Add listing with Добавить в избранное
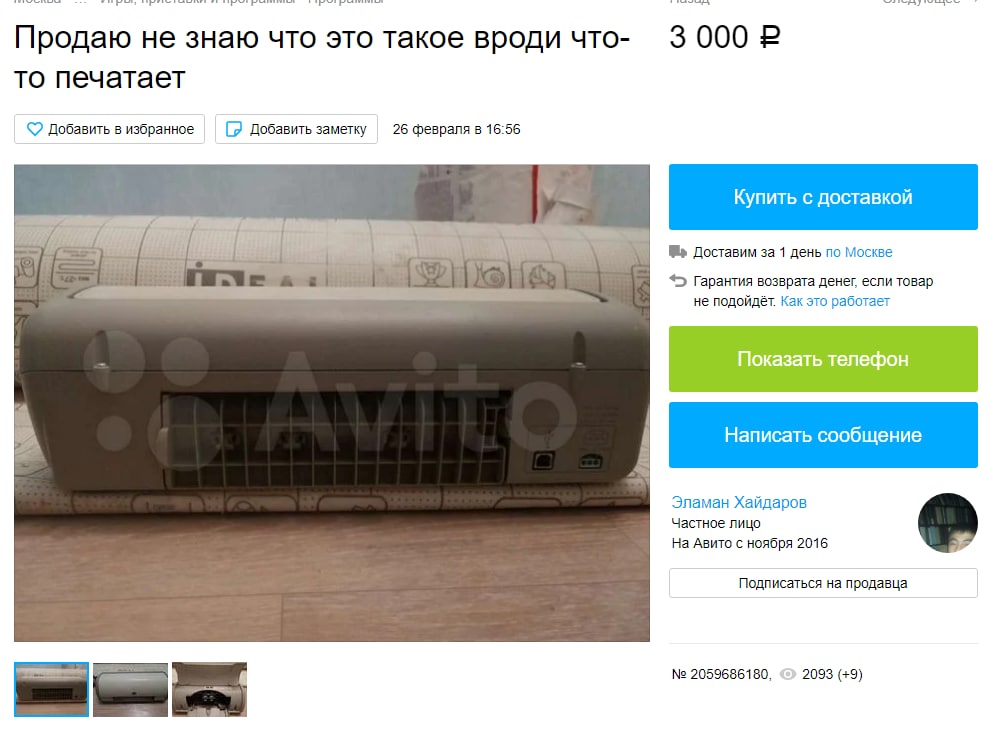 pyautogui.click(x=109, y=129)
